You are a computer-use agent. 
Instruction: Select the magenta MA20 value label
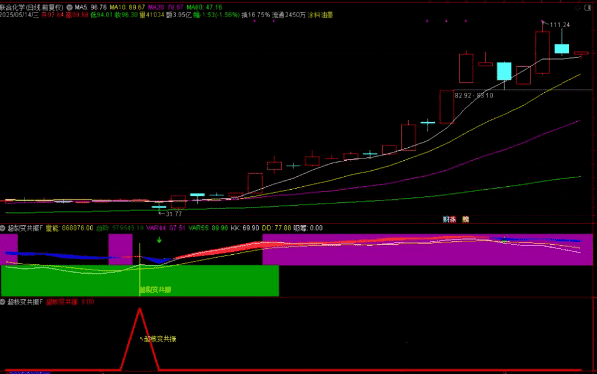(x=166, y=7)
